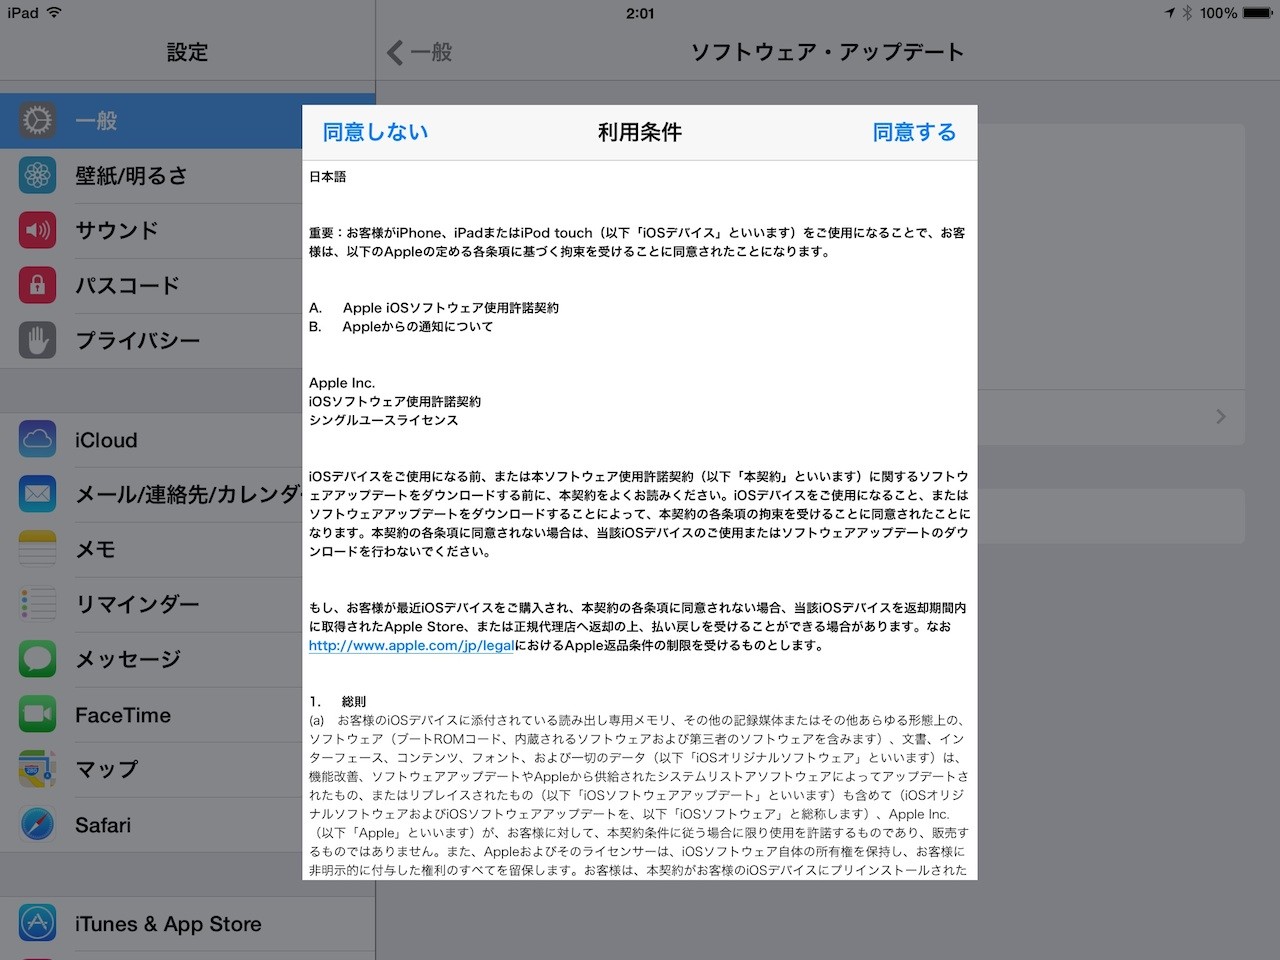The height and width of the screenshot is (960, 1280).
Task: Tap the 設定 sidebar header
Action: pyautogui.click(x=187, y=52)
